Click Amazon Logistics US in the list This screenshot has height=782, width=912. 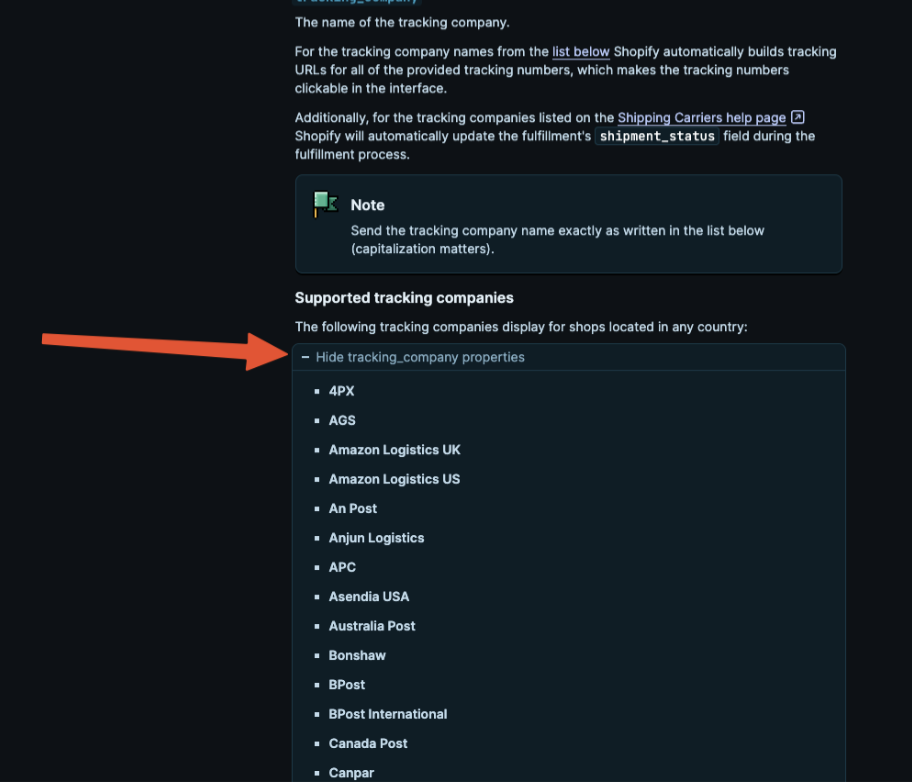(394, 479)
